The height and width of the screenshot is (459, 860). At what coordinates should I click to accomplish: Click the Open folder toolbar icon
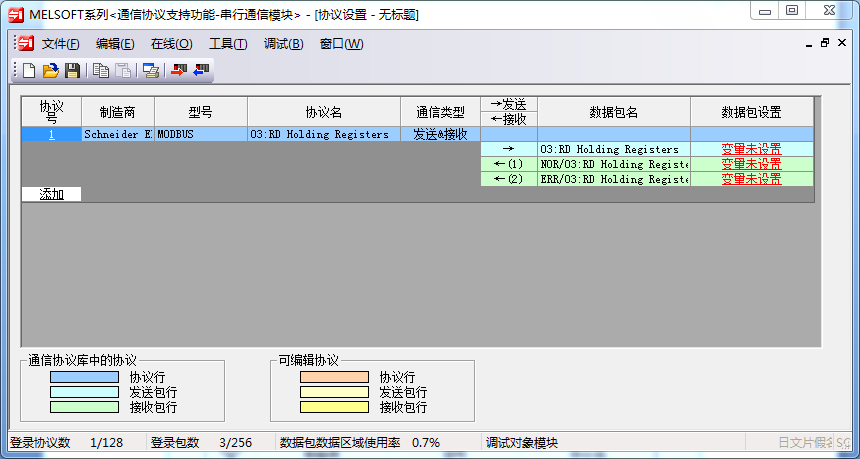point(50,71)
